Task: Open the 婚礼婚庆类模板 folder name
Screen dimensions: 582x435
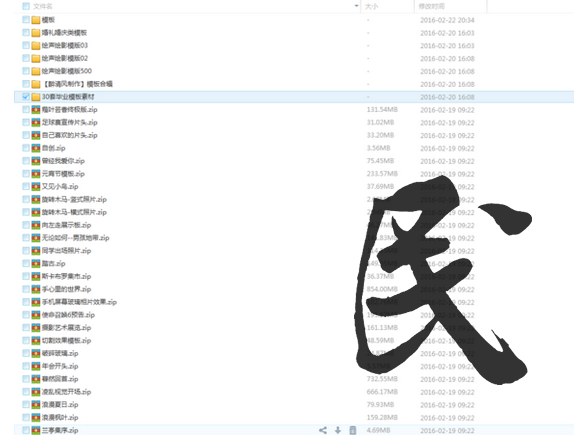Action: (64, 33)
